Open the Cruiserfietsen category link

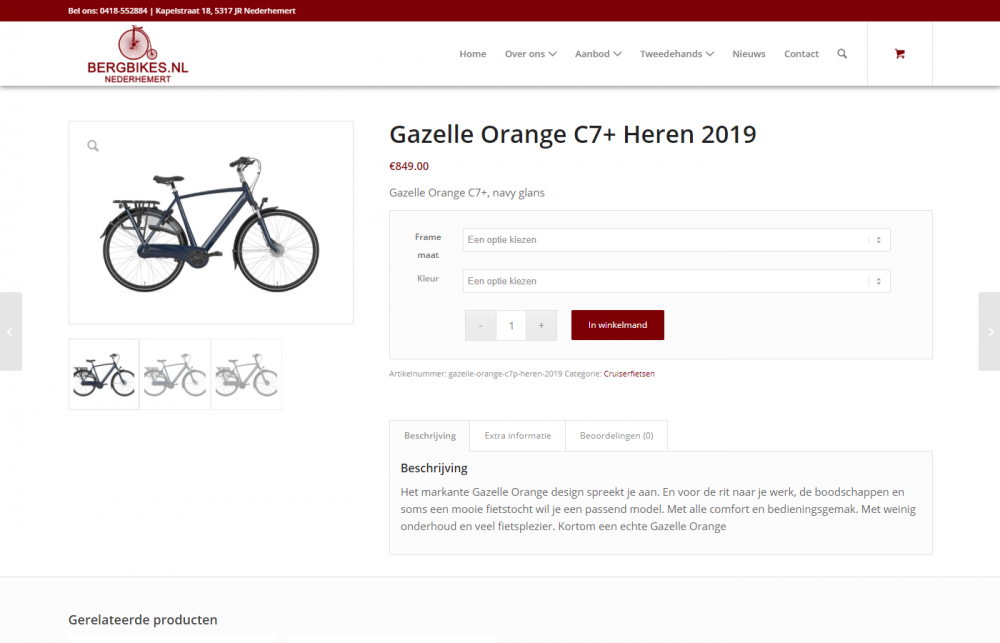629,374
